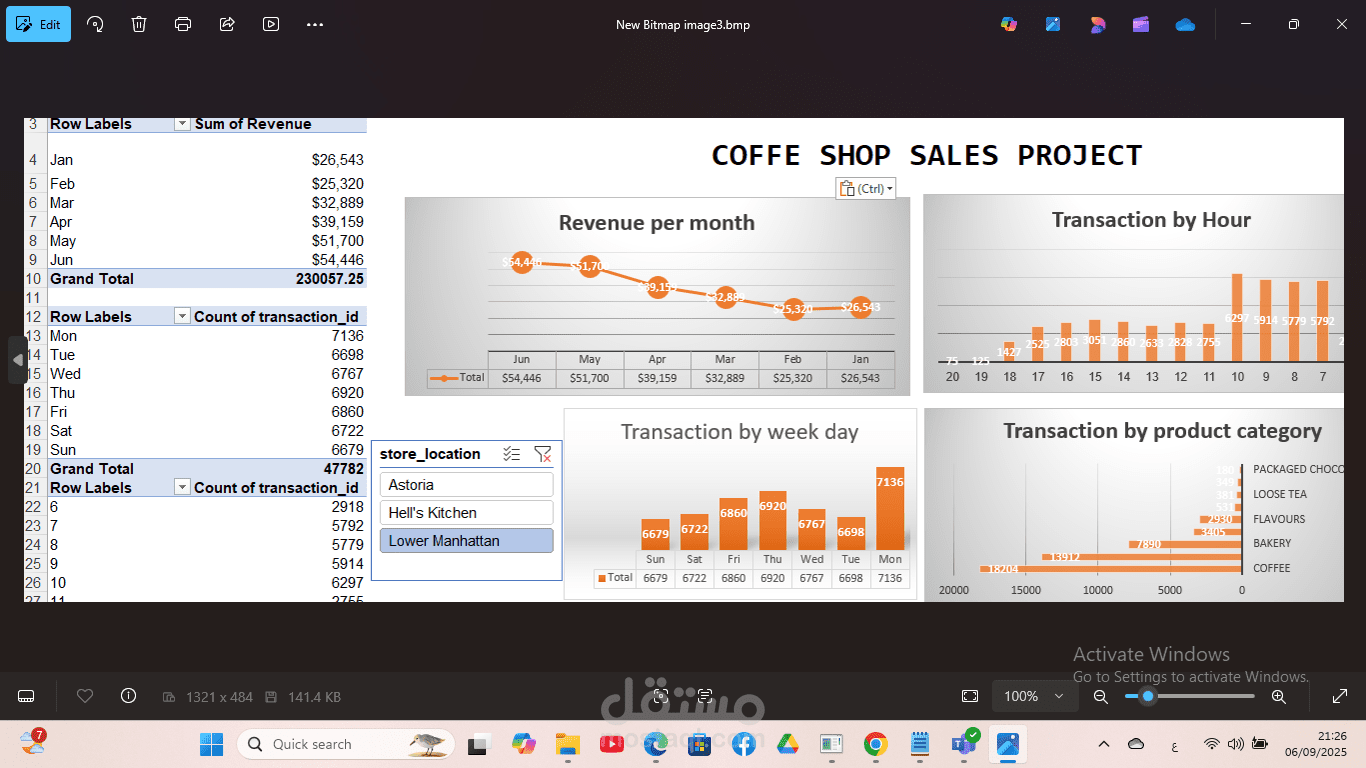
Task: Open Microsoft Teams on the taskbar
Action: point(964,744)
